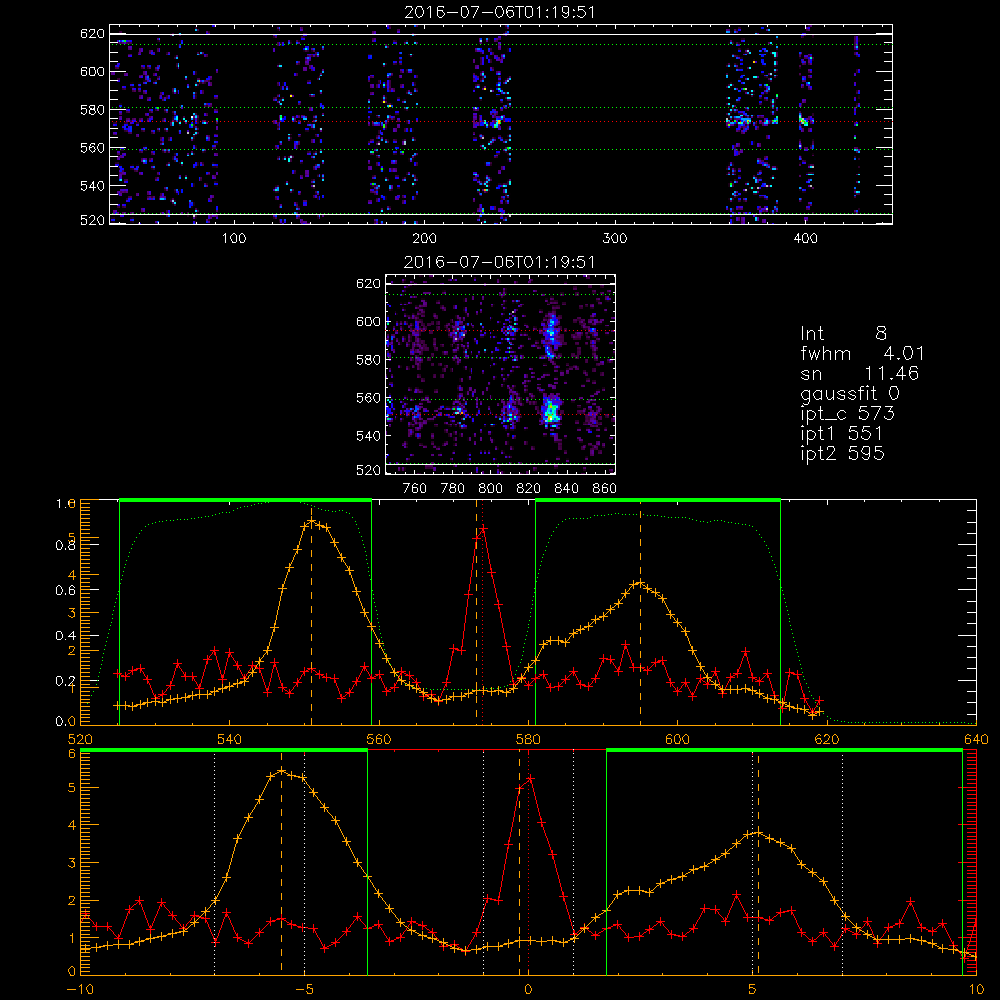Click y-axis label 540 of the wide spectrogram
Viewport: 1000px width, 1000px height.
pos(92,186)
